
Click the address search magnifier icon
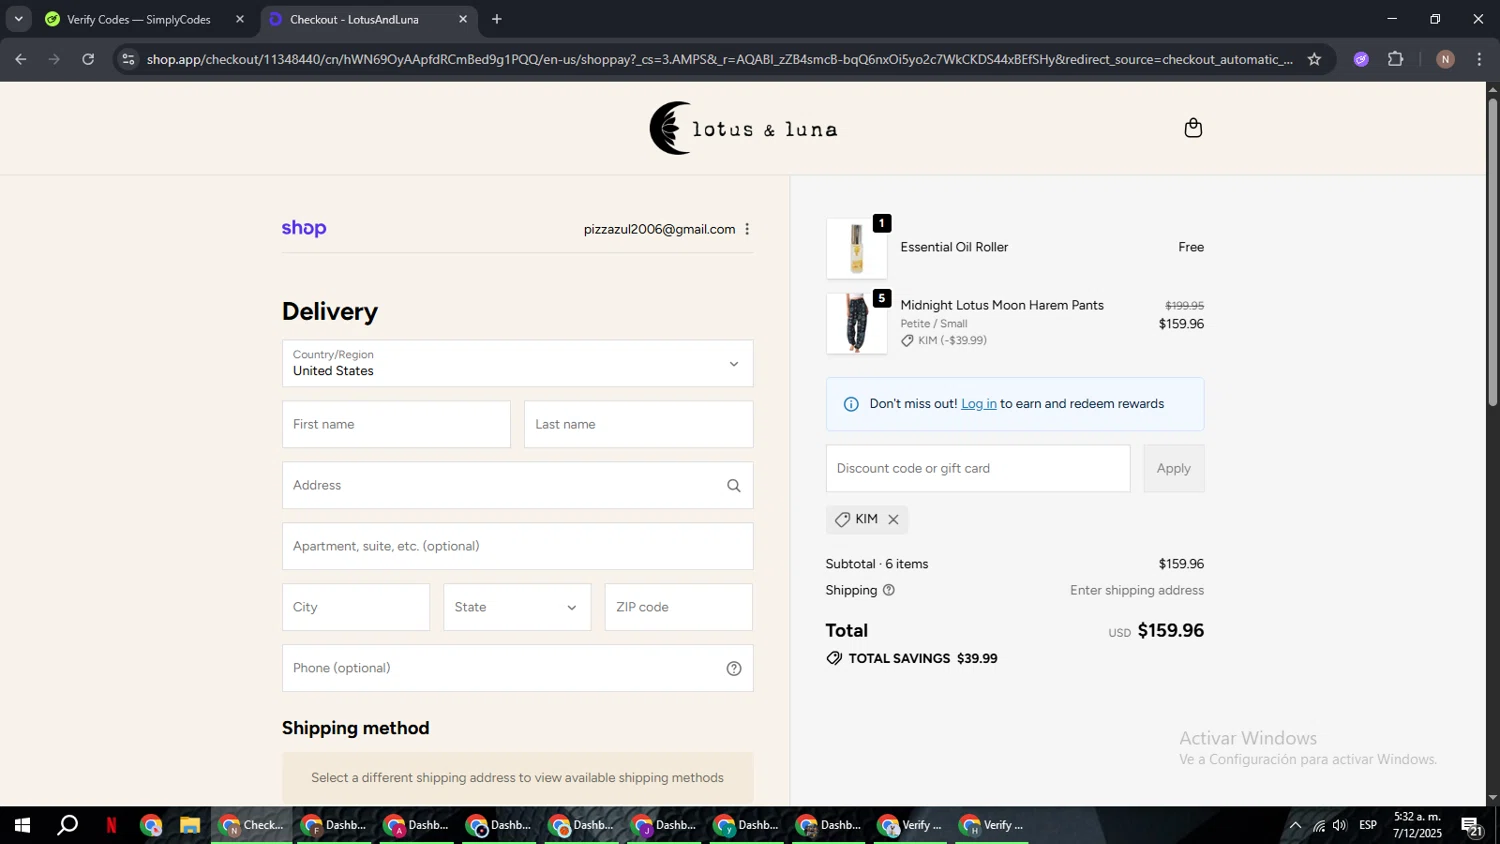[x=734, y=486]
